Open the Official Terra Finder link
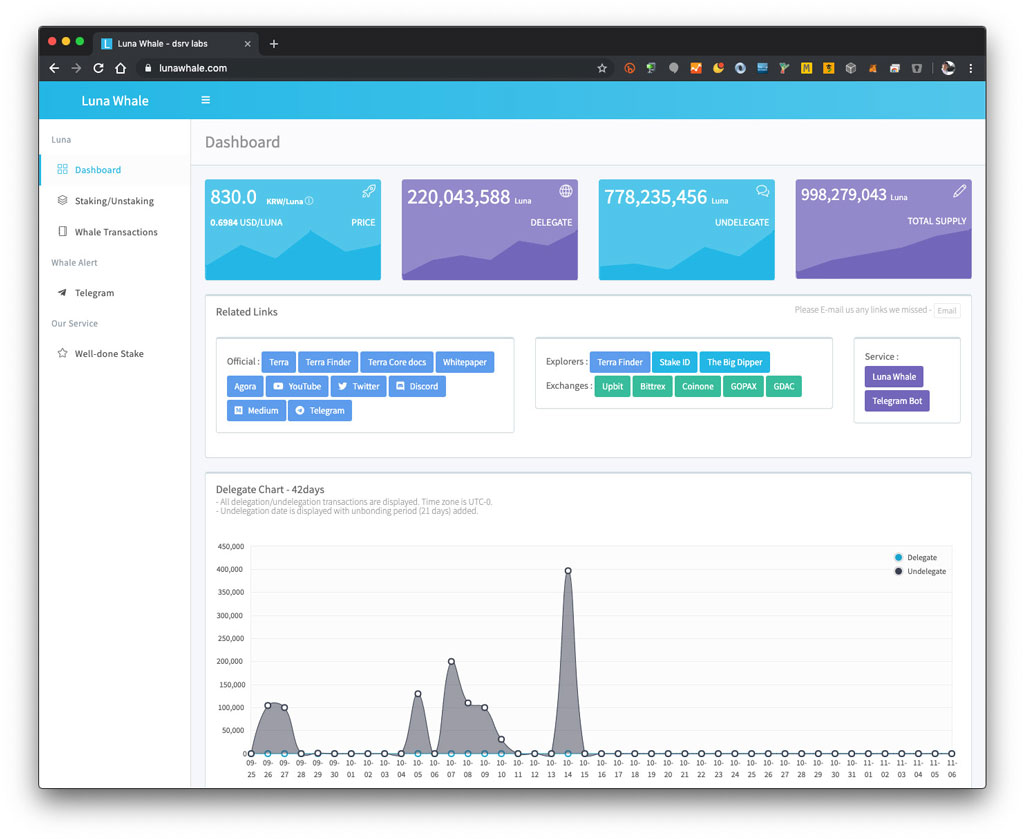Screen dimensions: 1024x839 click(328, 362)
